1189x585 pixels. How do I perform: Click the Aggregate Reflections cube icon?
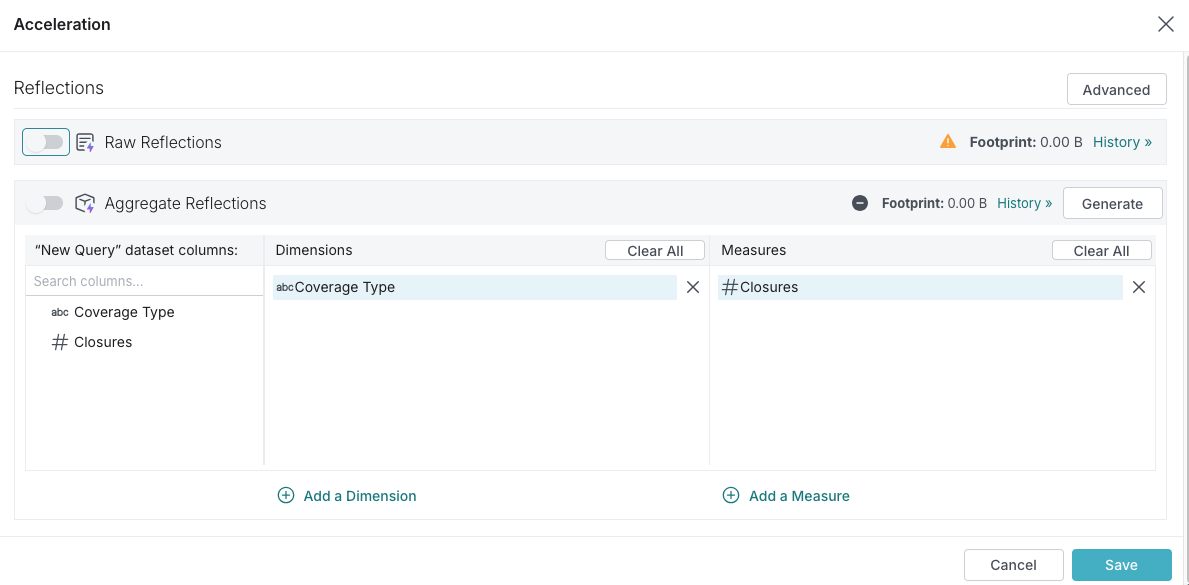[x=85, y=203]
